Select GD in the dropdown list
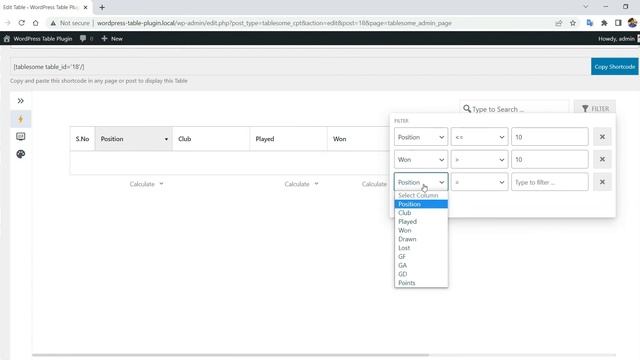Screen dimensions: 640x360 pos(421,274)
